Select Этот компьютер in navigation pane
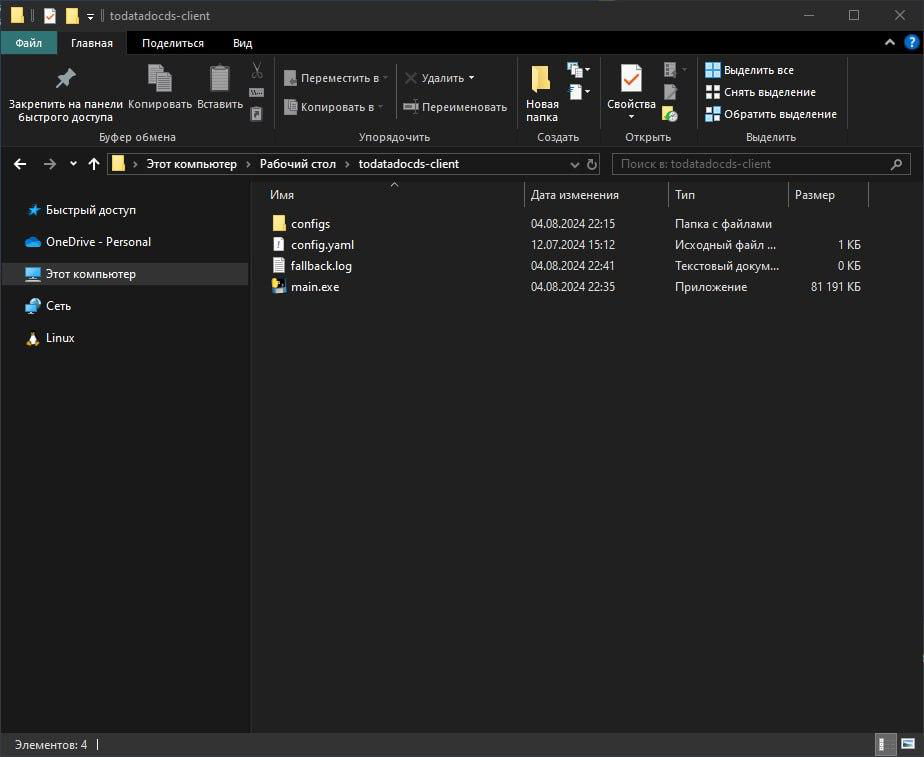The width and height of the screenshot is (924, 757). [124, 274]
